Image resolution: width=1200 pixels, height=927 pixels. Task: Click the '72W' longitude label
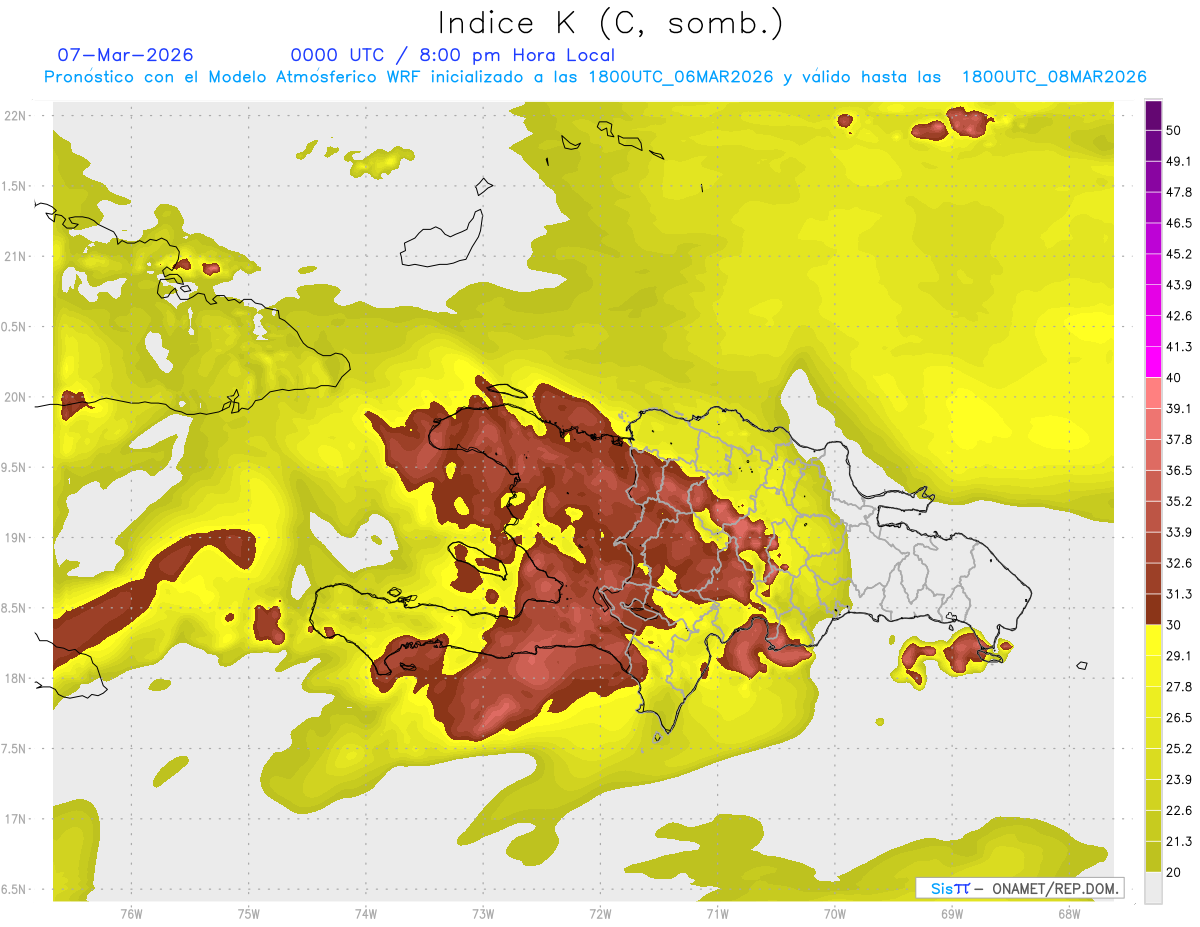coord(600,913)
